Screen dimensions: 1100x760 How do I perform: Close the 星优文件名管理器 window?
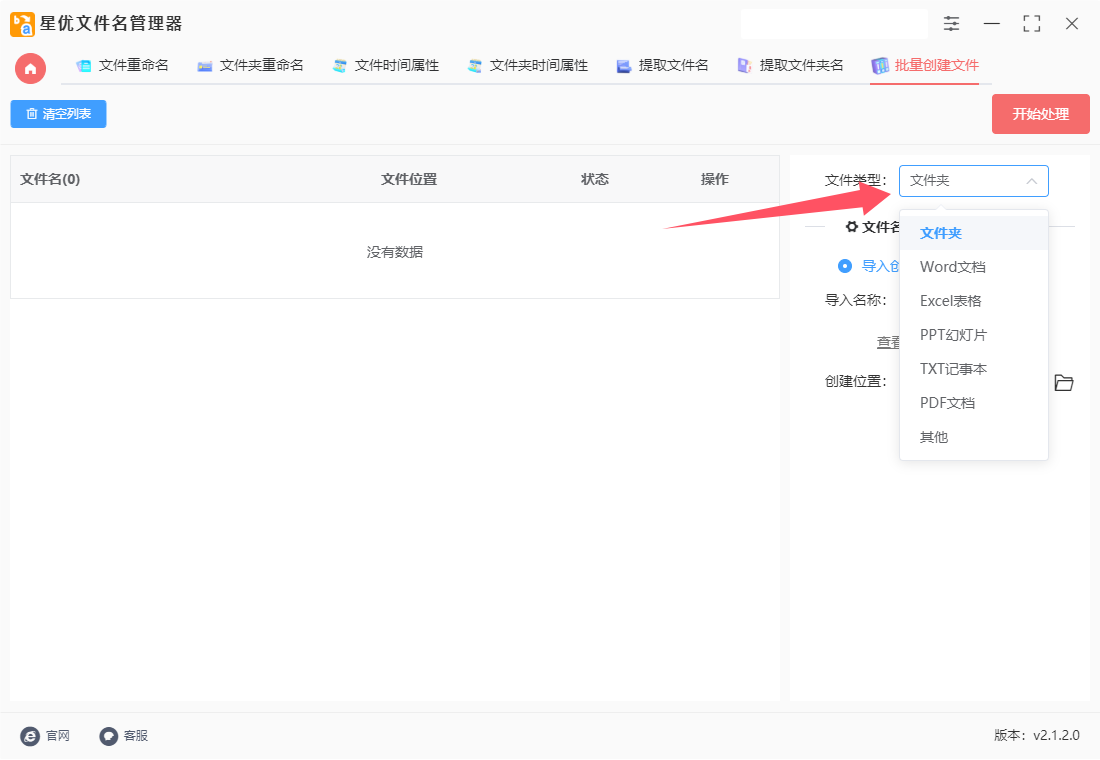coord(1071,24)
